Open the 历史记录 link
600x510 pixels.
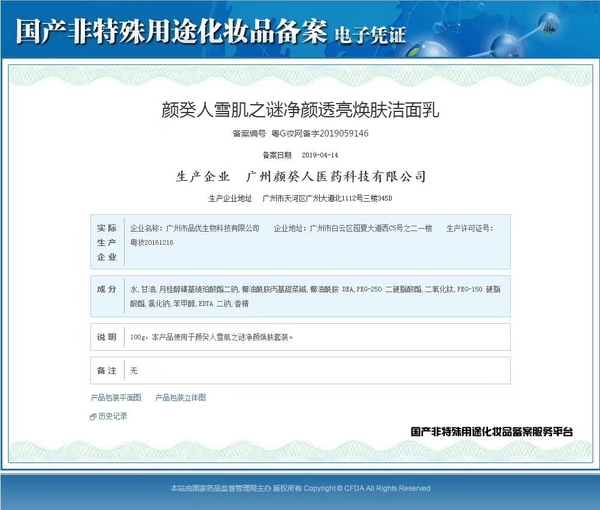[x=112, y=416]
